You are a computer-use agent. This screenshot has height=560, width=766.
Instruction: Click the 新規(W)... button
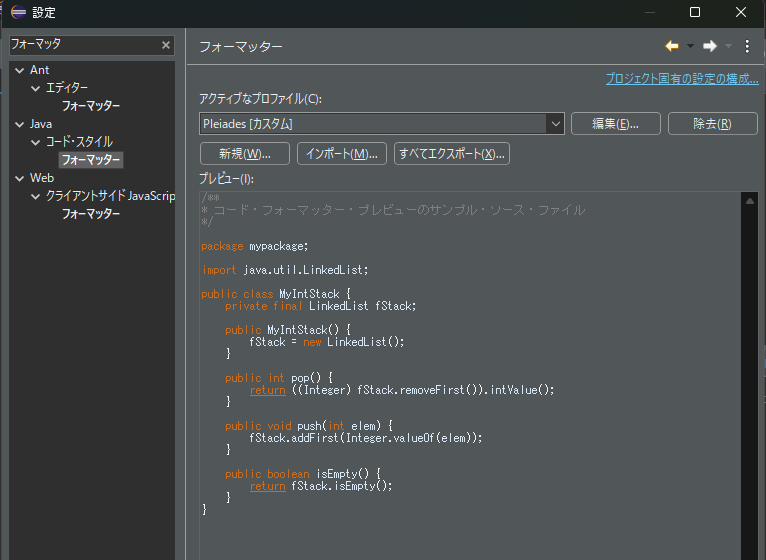(x=244, y=154)
